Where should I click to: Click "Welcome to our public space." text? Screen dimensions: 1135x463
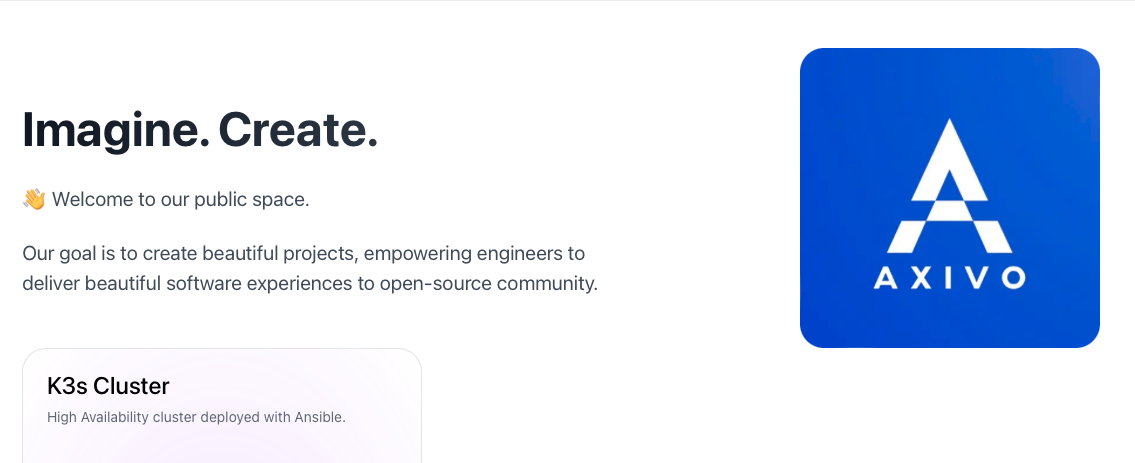tap(181, 199)
